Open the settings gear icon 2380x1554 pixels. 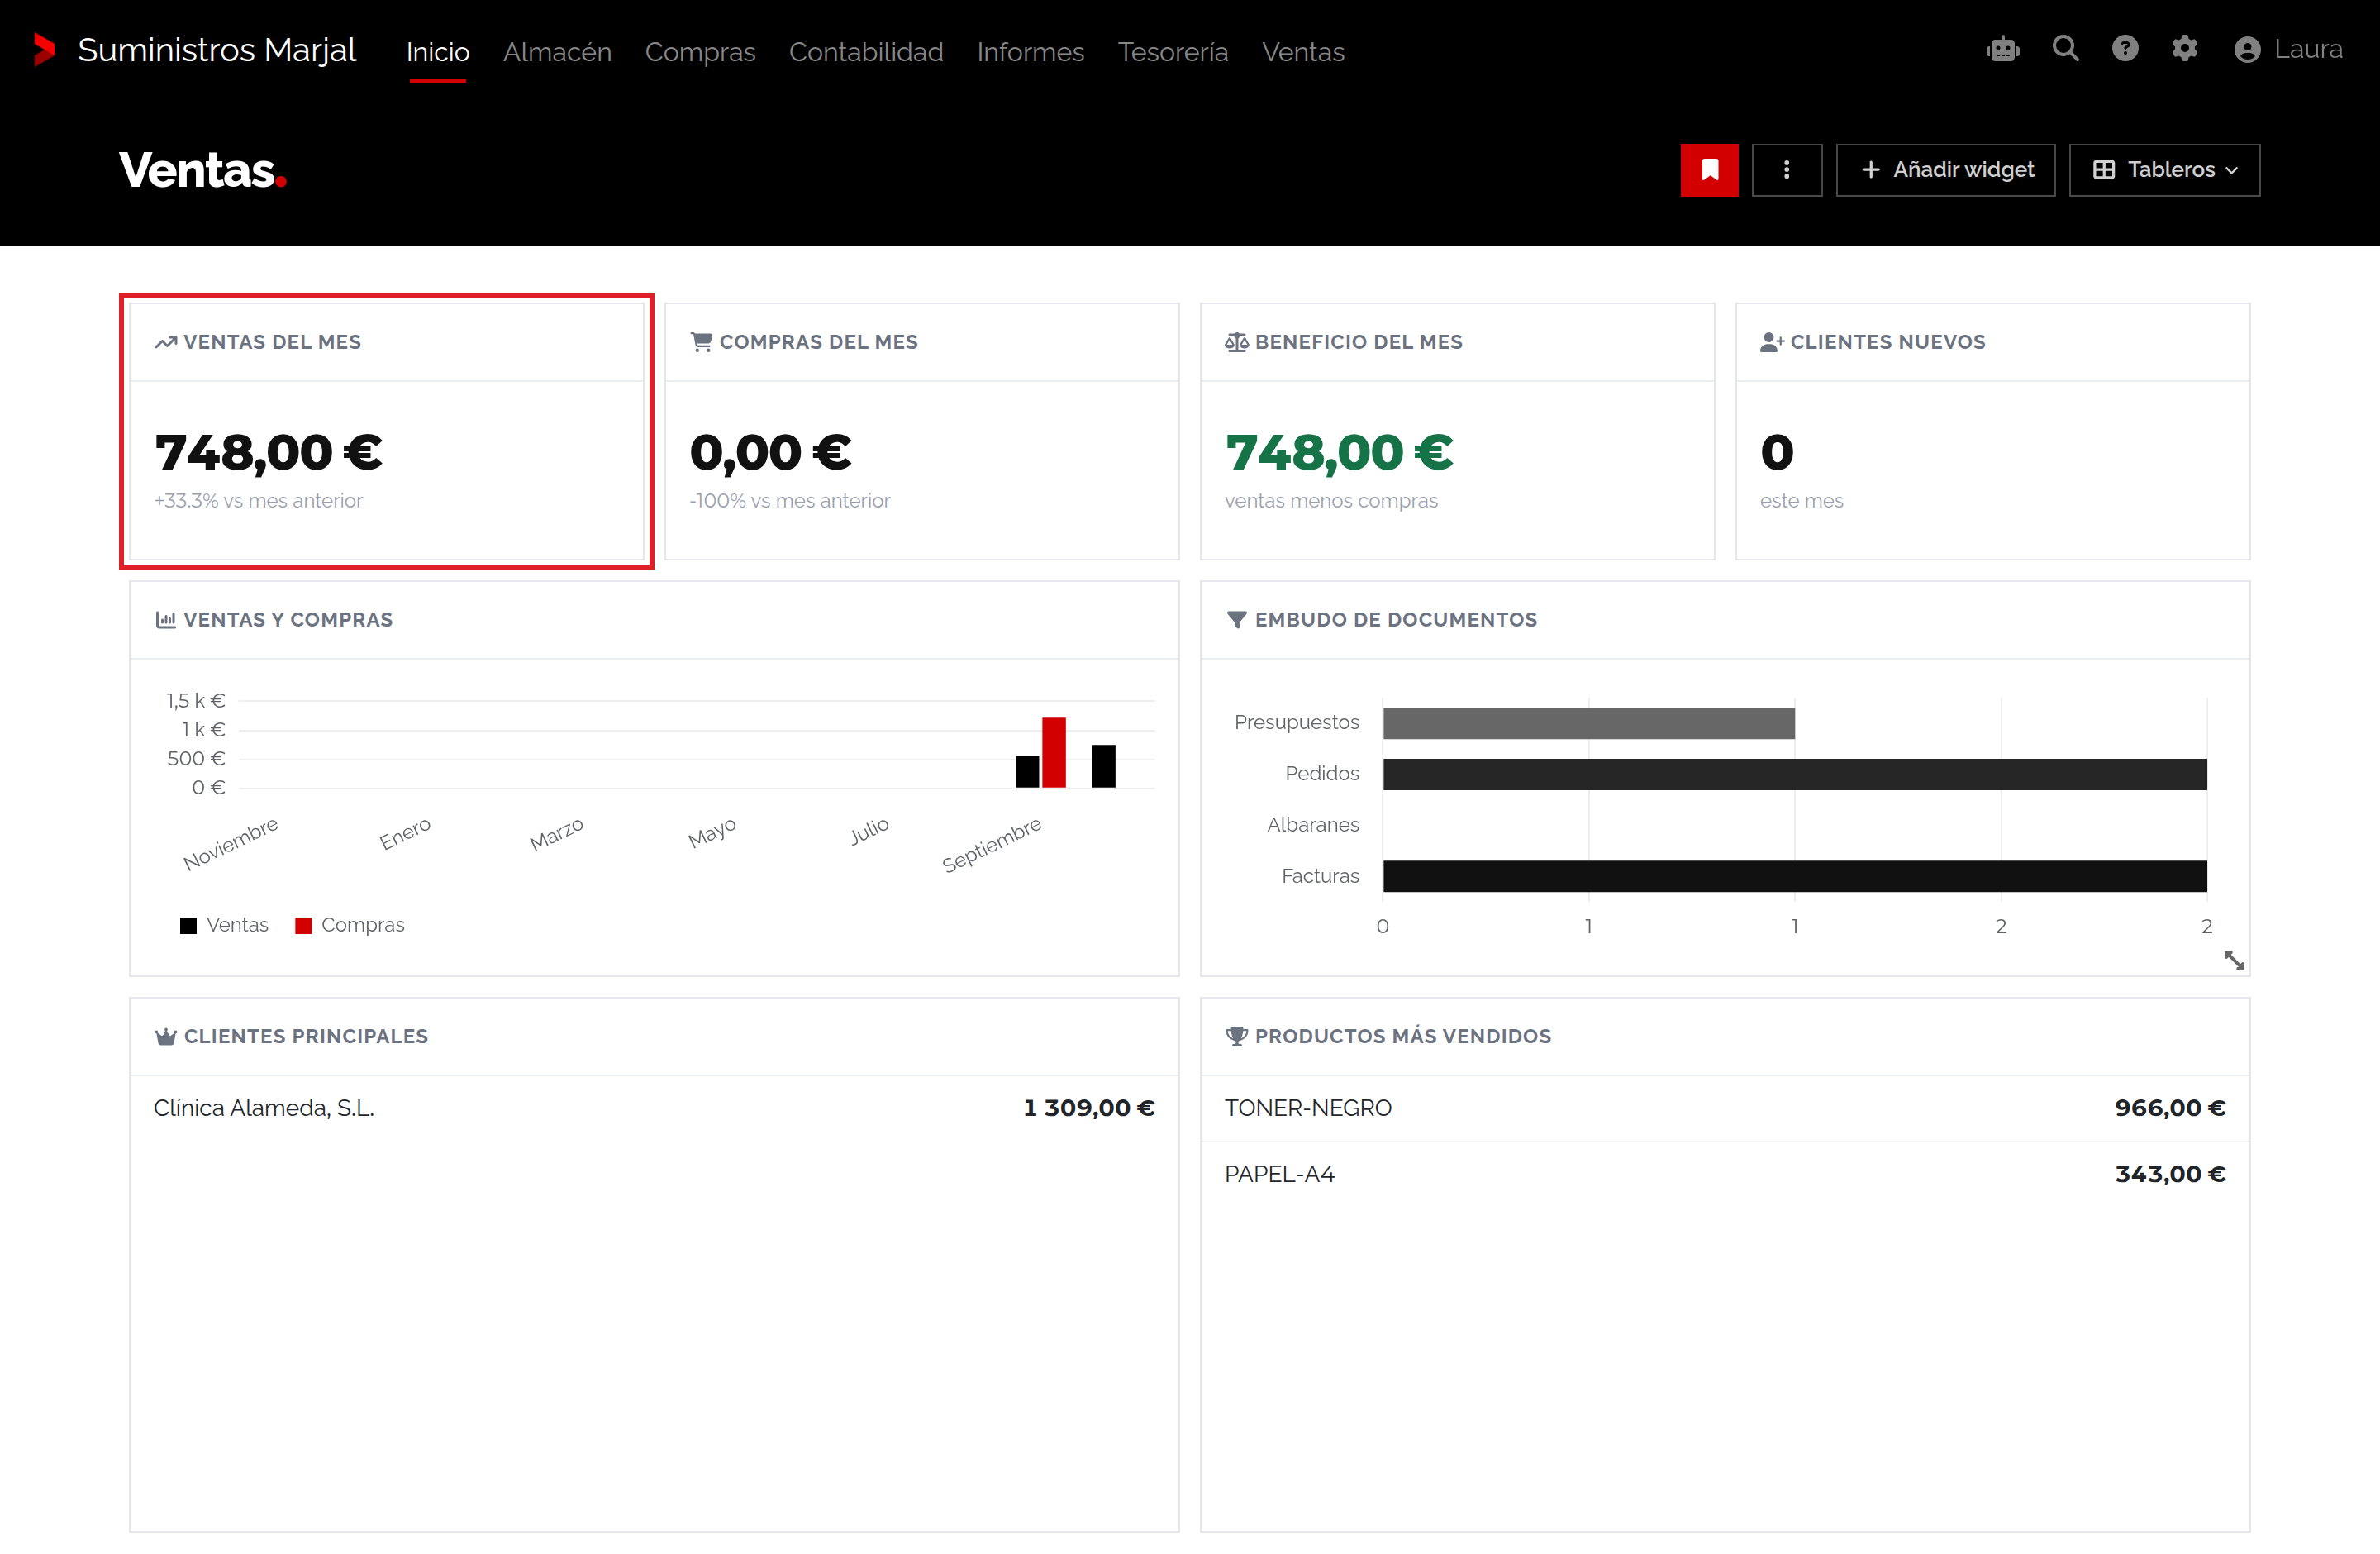(x=2185, y=49)
